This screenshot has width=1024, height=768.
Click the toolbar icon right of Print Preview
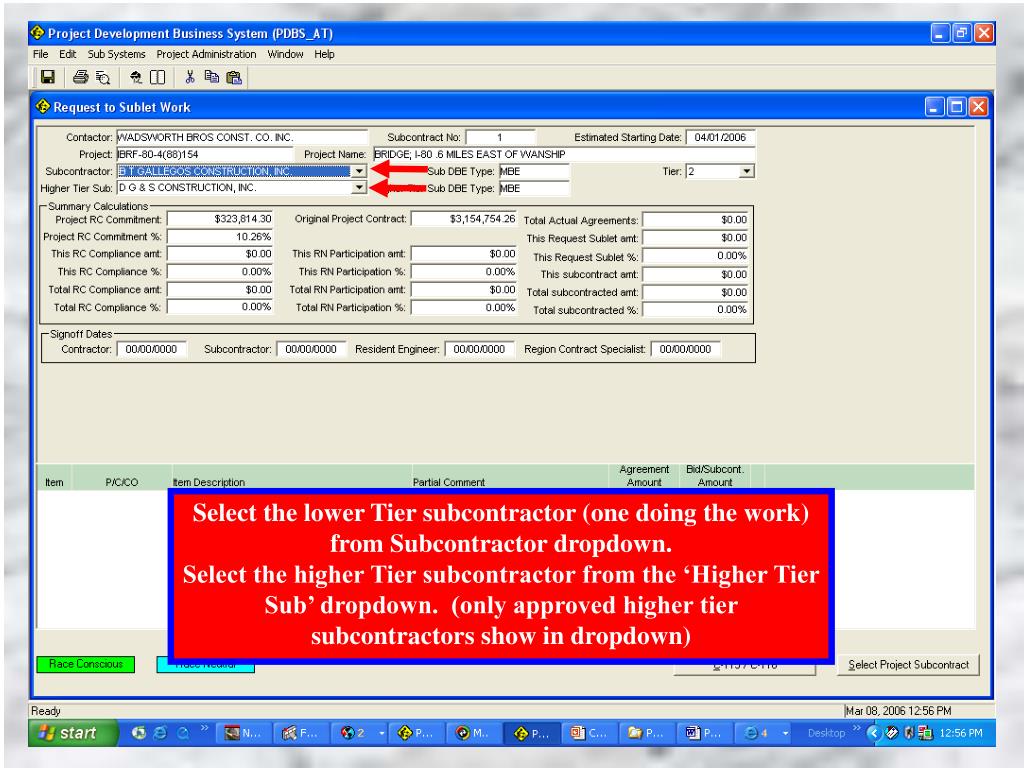(x=136, y=77)
